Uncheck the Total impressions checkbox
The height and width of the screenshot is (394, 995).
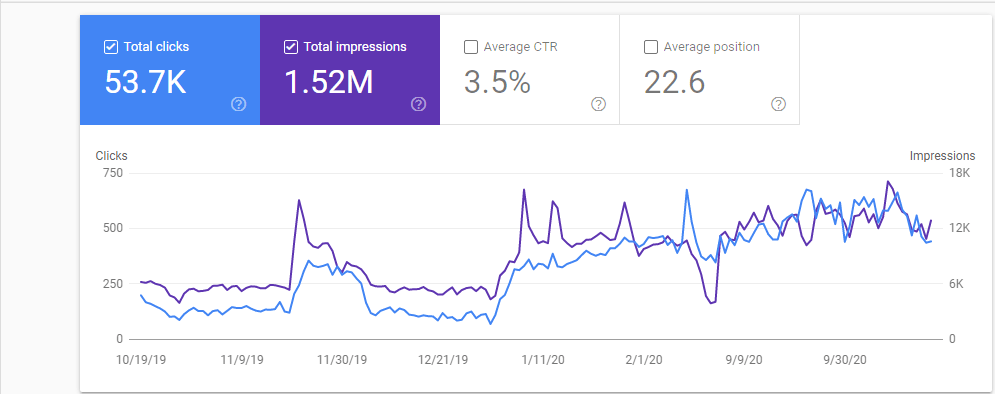click(x=291, y=47)
